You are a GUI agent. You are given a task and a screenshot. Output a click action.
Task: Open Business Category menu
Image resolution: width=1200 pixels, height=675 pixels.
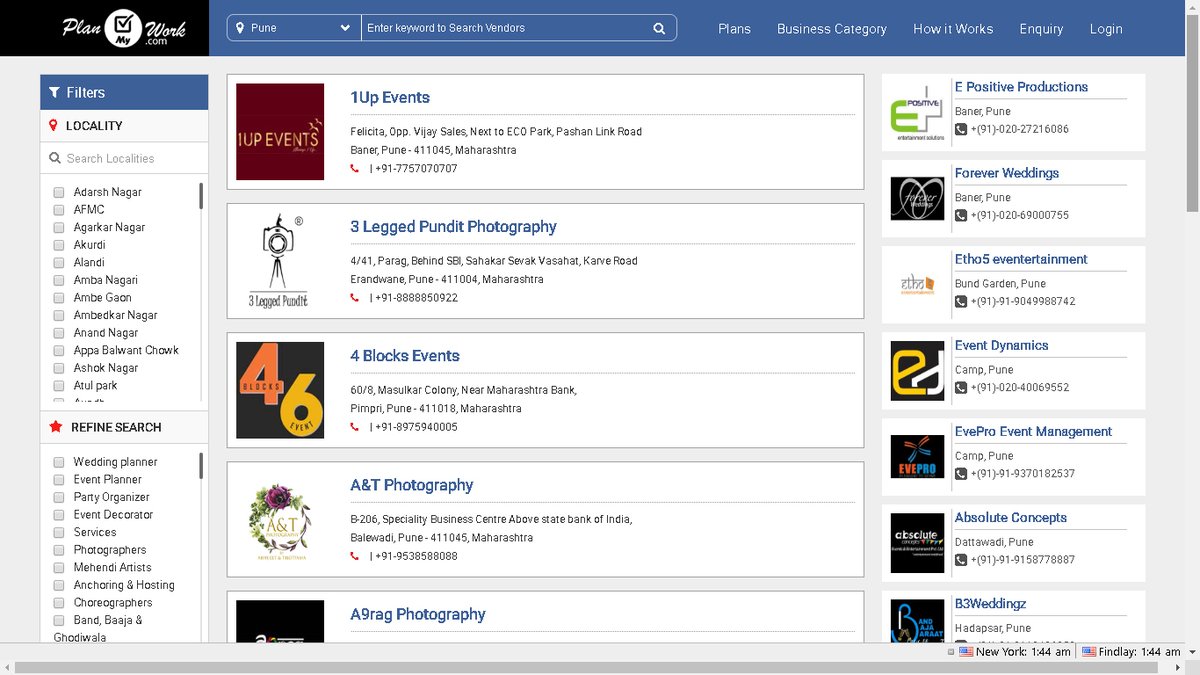pyautogui.click(x=832, y=29)
